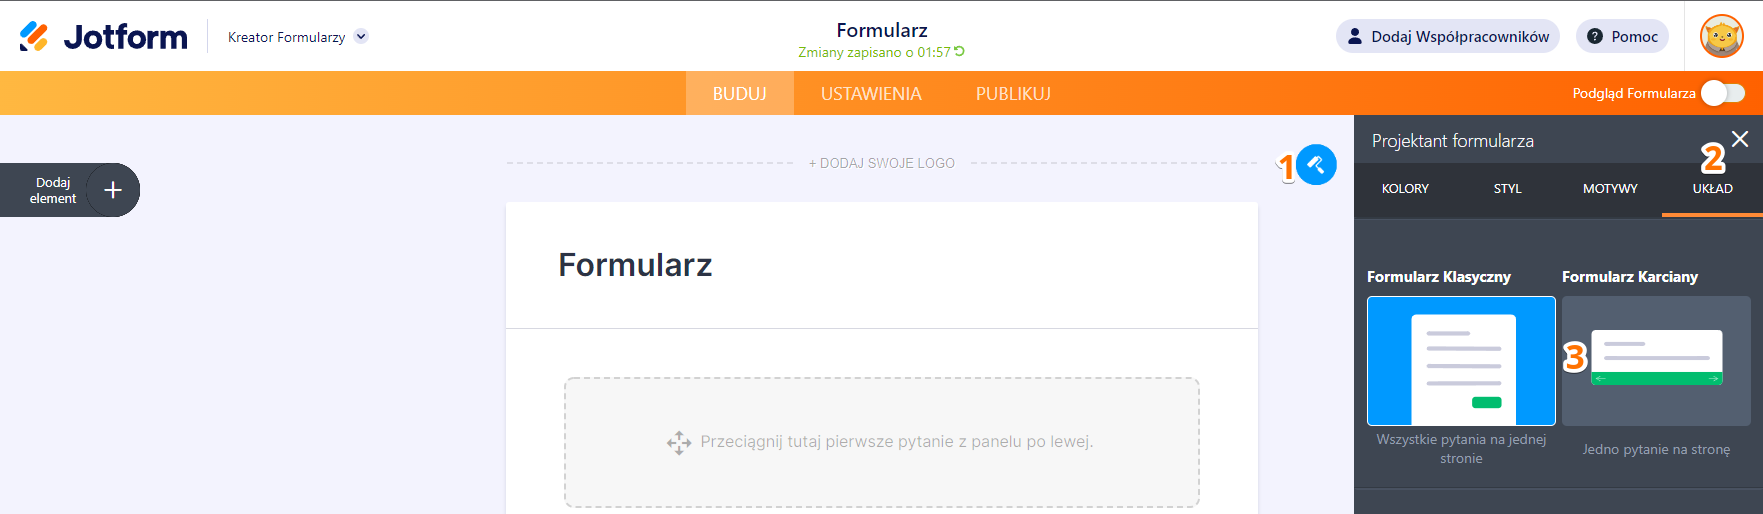Toggle the Podgląd Formularza switch
Screen dimensions: 1763x514
click(x=1723, y=93)
